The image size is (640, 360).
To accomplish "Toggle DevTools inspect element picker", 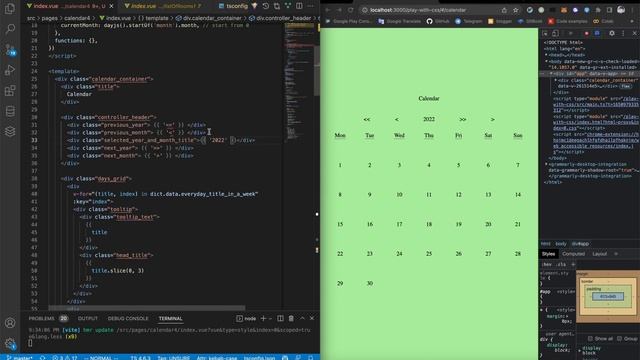I will (545, 33).
